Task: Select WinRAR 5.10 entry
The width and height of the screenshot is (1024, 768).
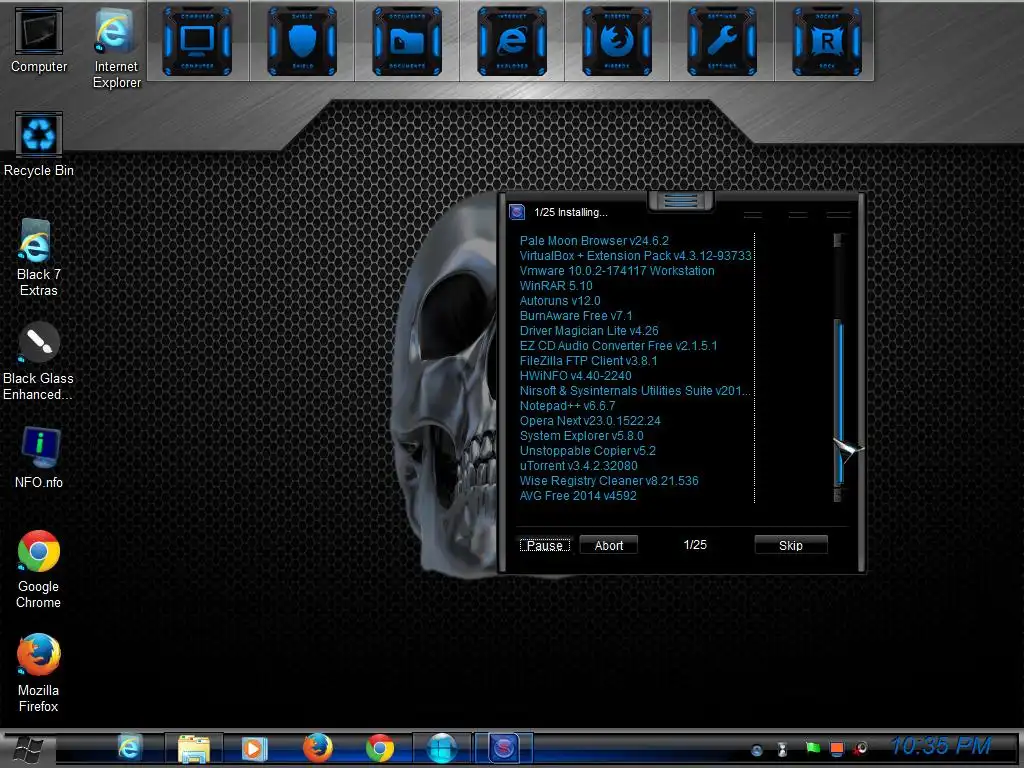Action: click(x=556, y=285)
